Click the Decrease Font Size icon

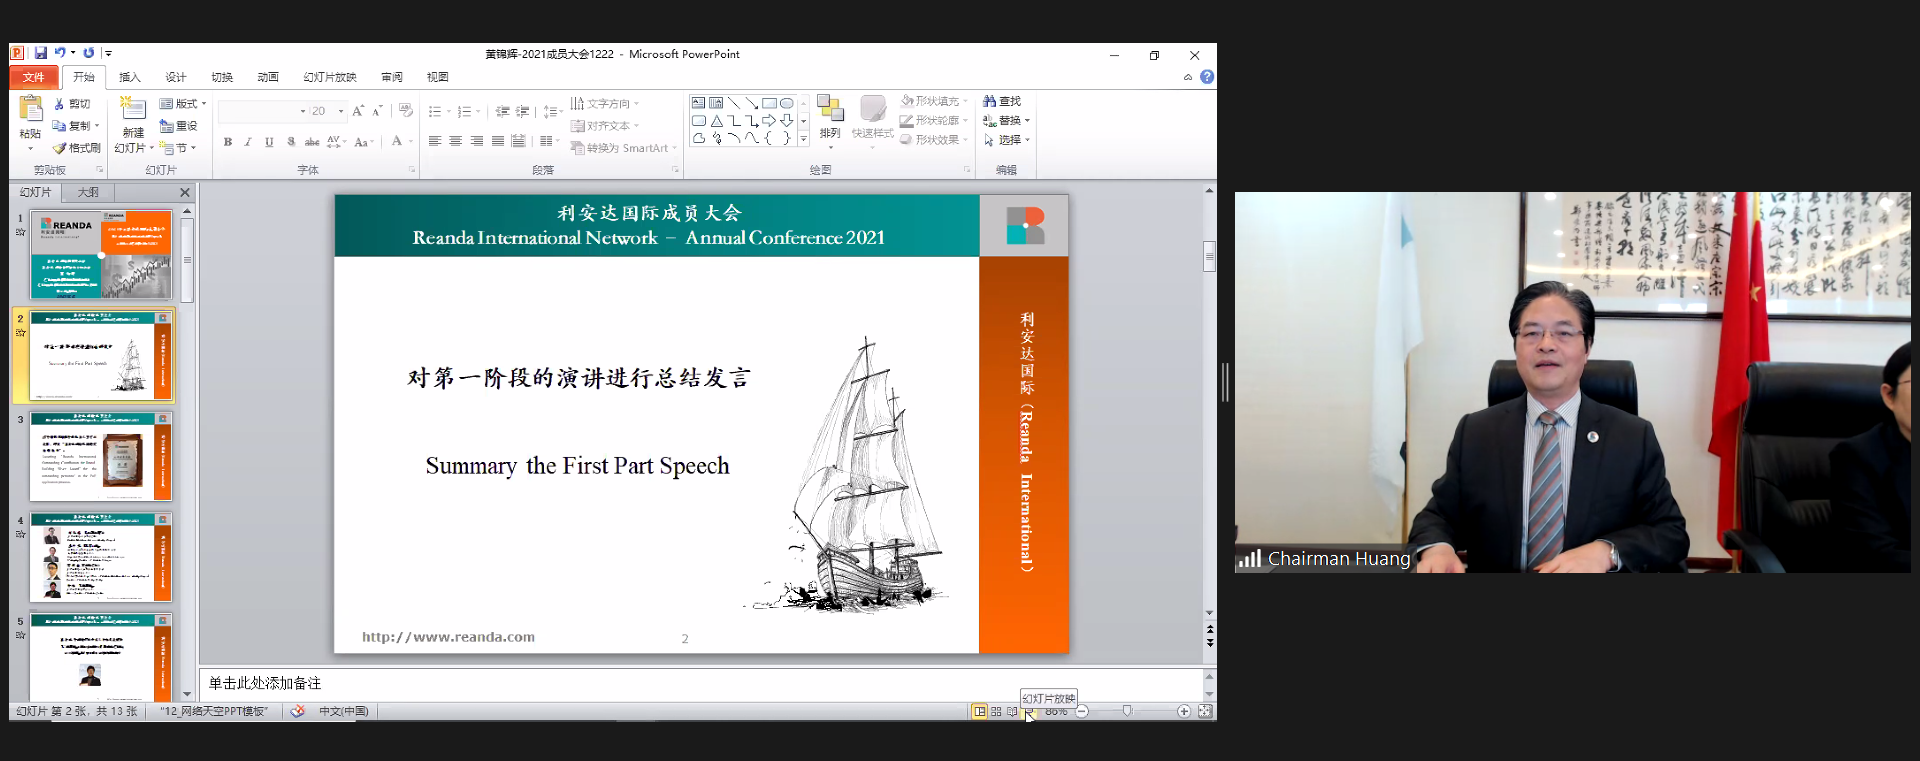tap(377, 111)
